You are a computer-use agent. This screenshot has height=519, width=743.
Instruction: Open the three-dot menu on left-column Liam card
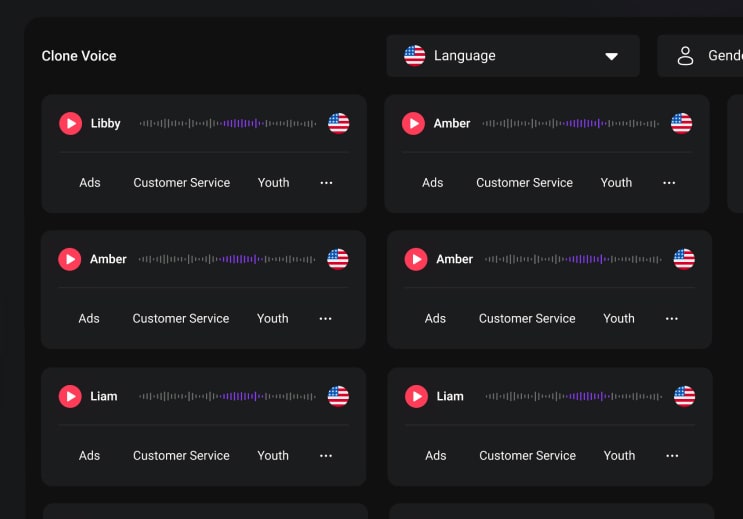coord(326,456)
